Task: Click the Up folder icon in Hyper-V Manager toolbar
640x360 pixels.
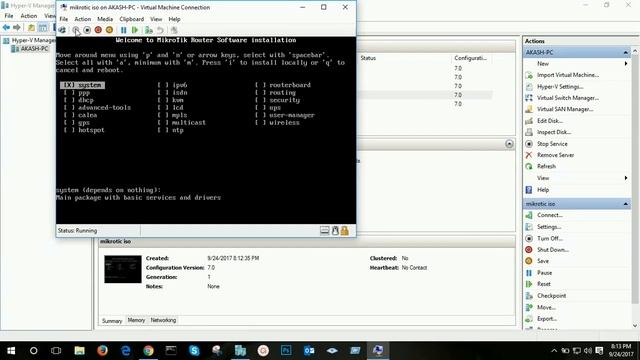Action: pos(31,27)
